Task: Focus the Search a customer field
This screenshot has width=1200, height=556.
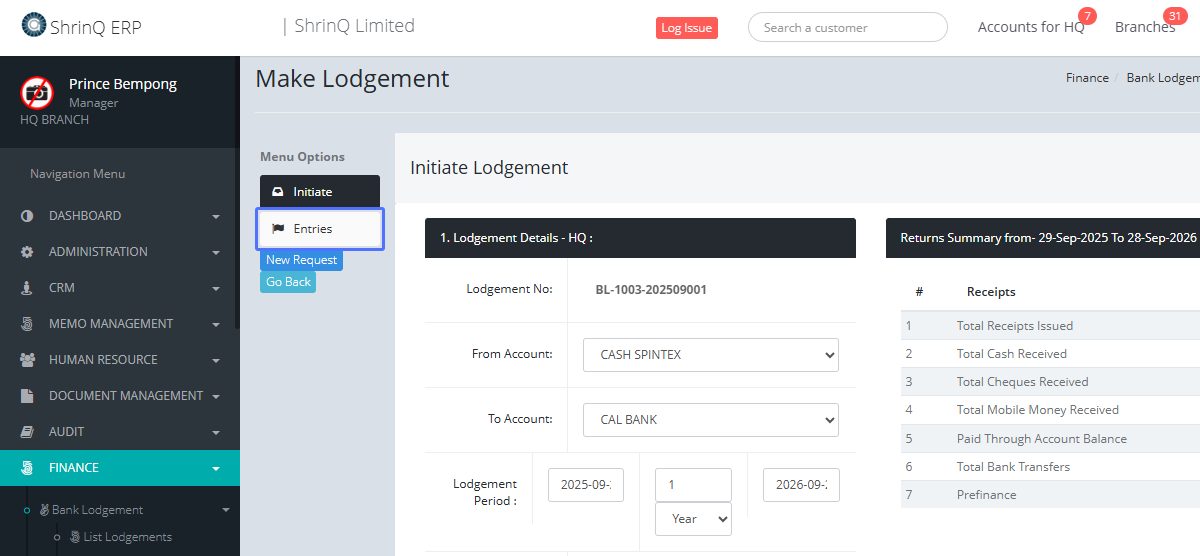Action: (847, 28)
